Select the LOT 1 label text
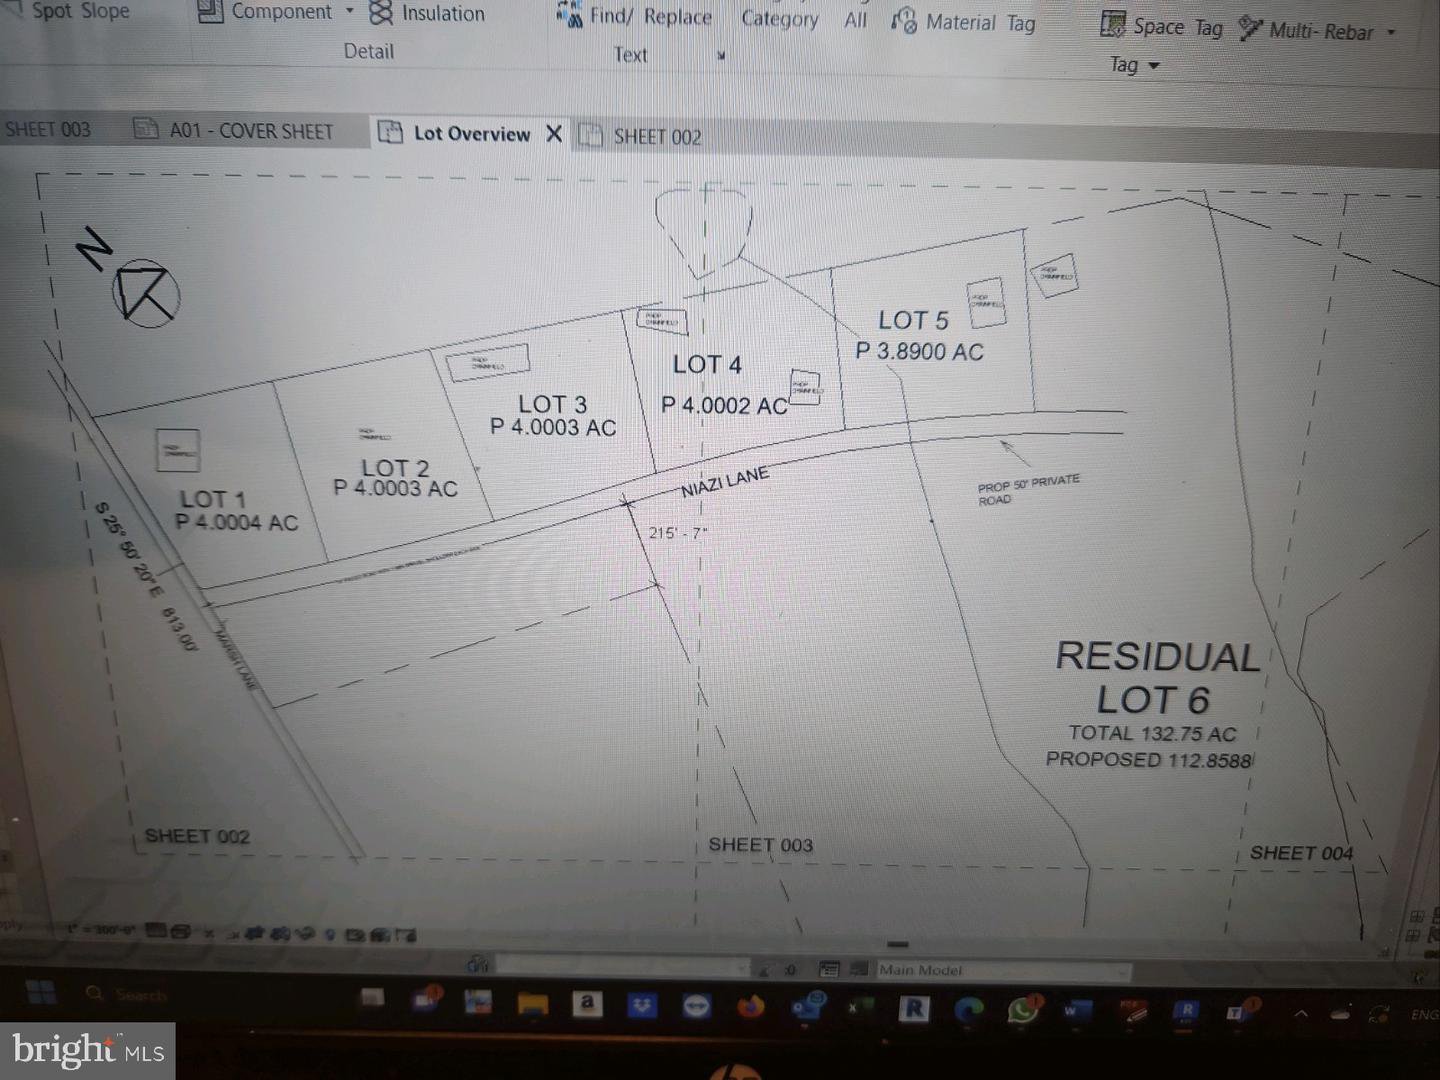The height and width of the screenshot is (1080, 1440). coord(212,499)
